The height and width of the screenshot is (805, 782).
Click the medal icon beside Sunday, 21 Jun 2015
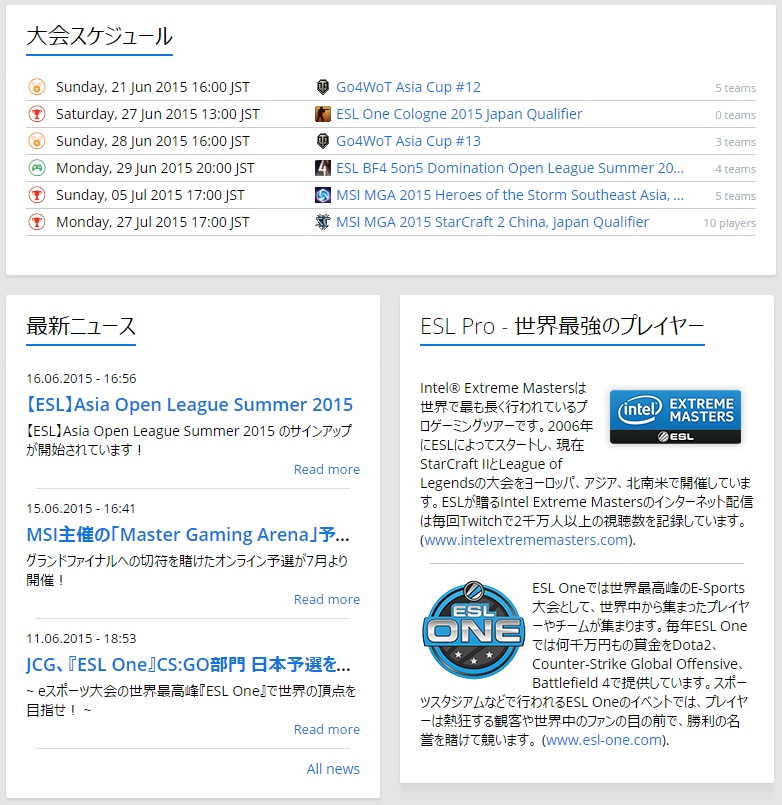pos(36,87)
